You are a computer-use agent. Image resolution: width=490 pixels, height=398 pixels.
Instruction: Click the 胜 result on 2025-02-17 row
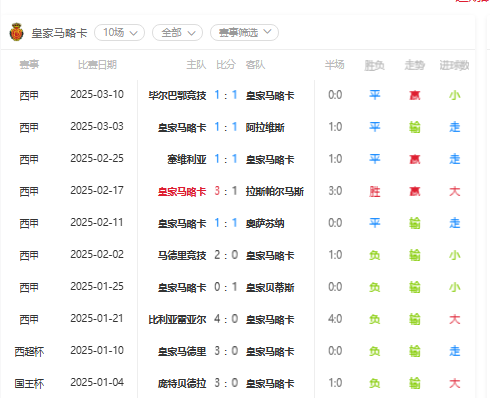point(374,191)
